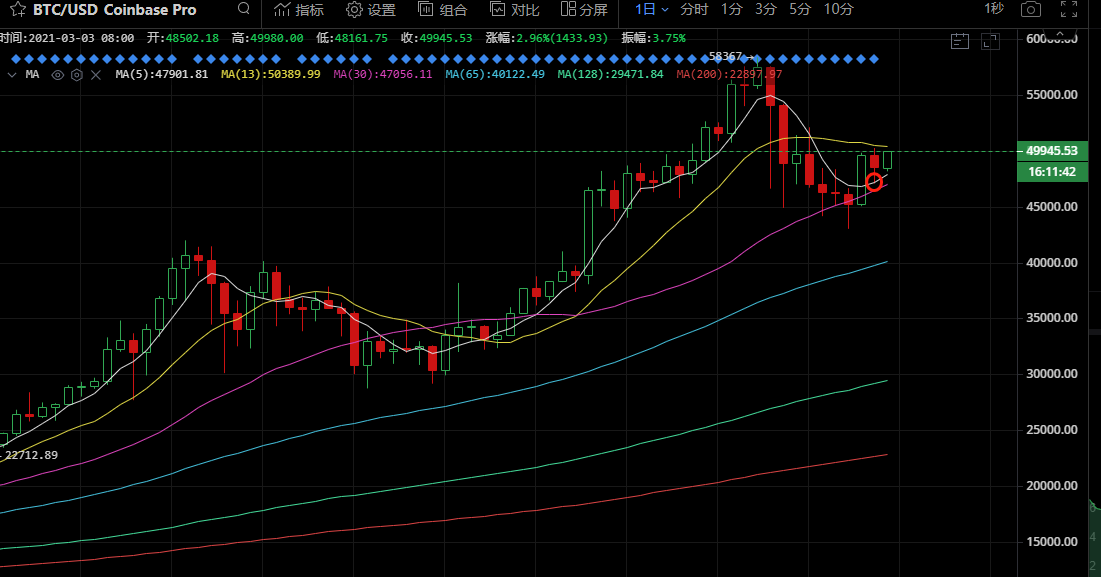Select the 10分 interval
The height and width of the screenshot is (577, 1101).
click(838, 10)
